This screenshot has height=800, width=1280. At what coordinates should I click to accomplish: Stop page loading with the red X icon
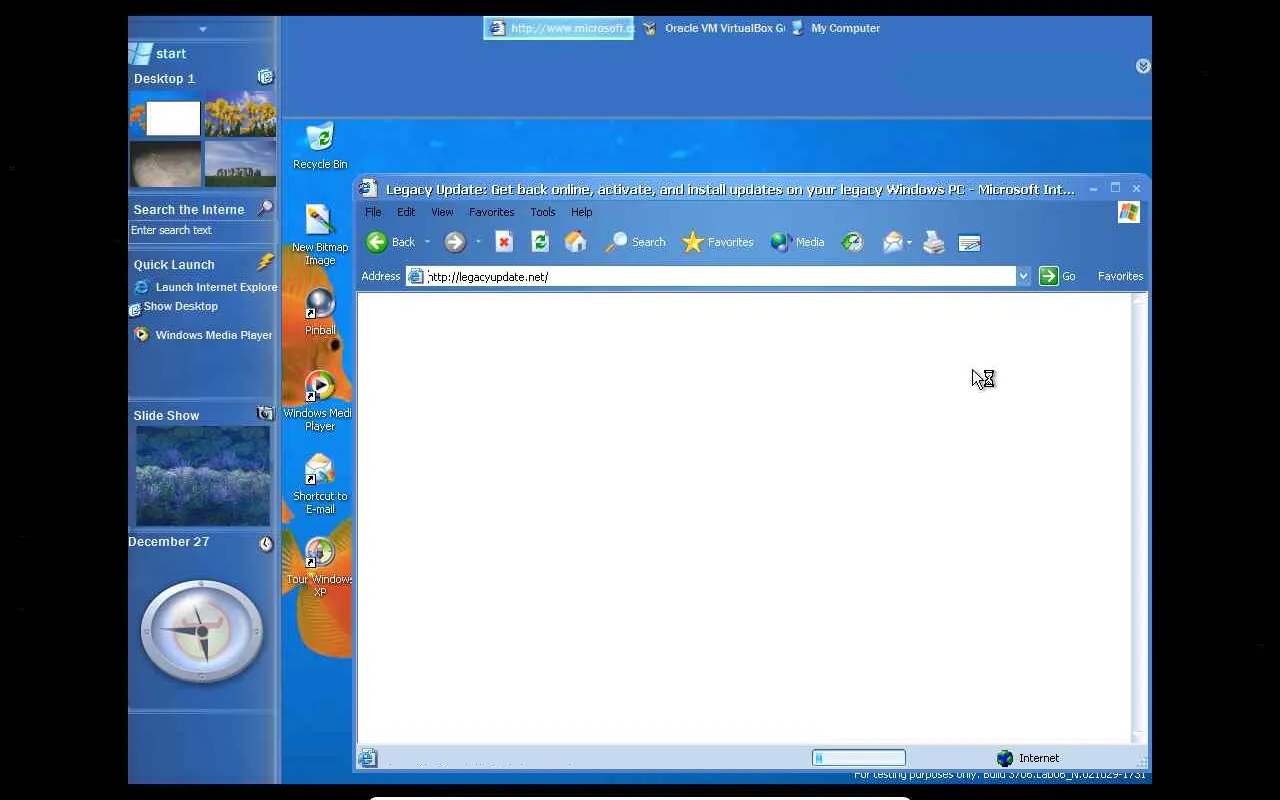coord(504,242)
